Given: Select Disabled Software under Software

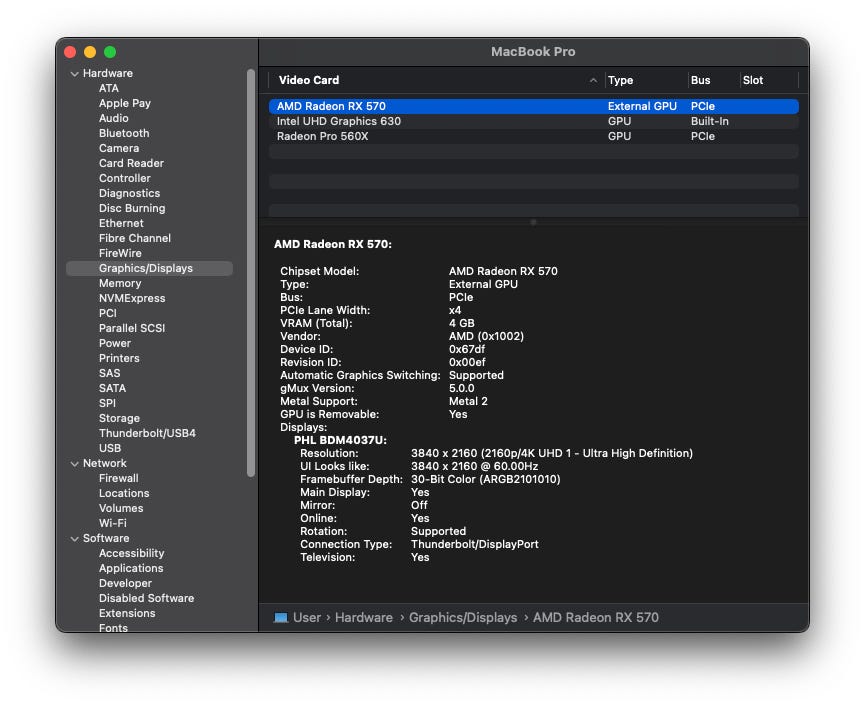Looking at the screenshot, I should (x=146, y=599).
